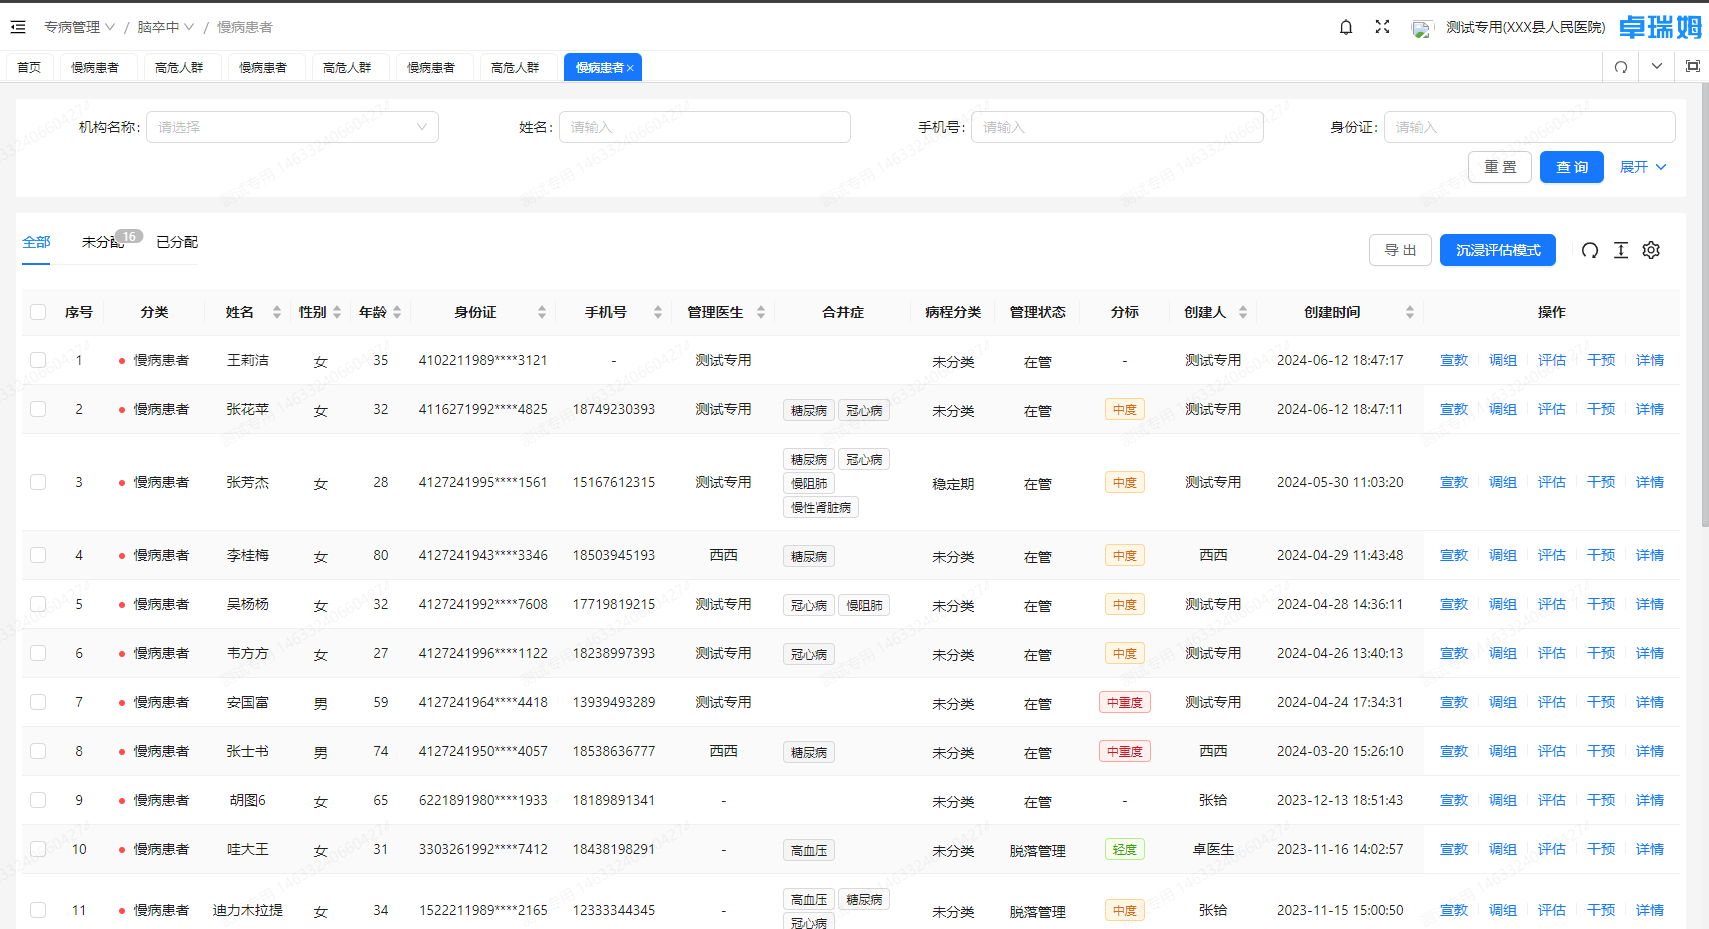
Task: Click the 查询 button
Action: (1572, 167)
